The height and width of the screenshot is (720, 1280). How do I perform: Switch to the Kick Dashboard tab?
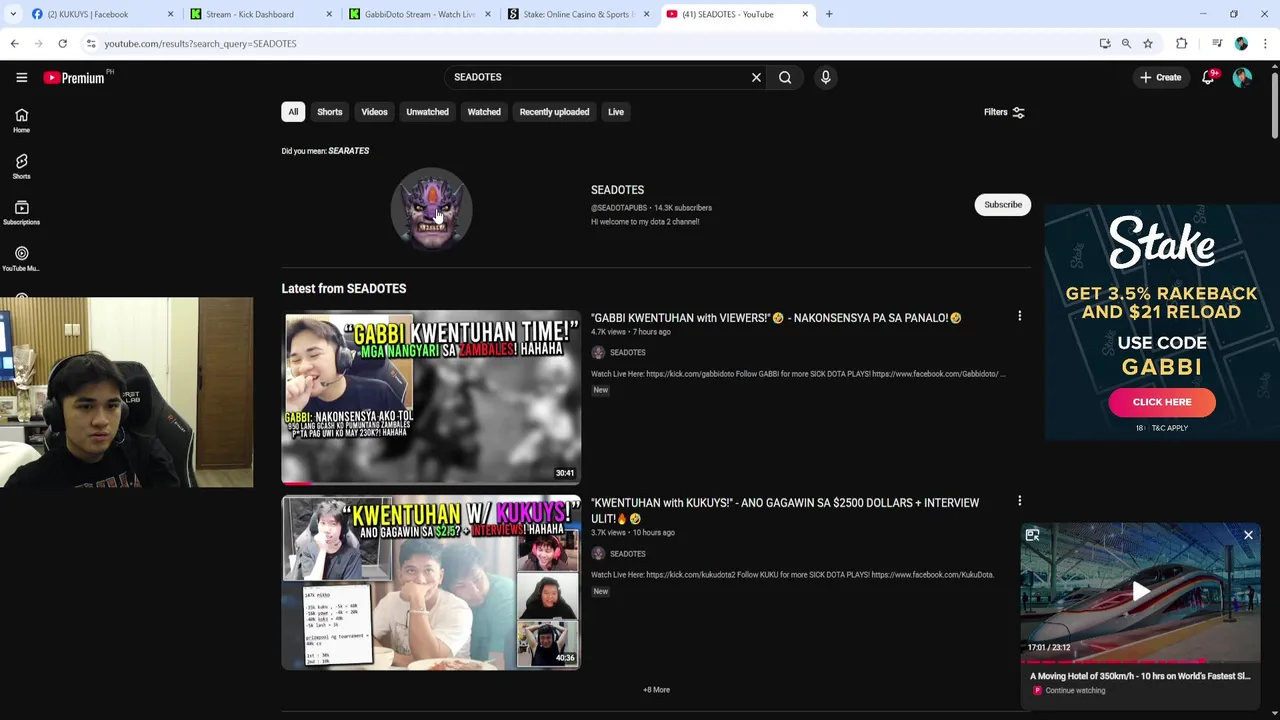point(260,14)
